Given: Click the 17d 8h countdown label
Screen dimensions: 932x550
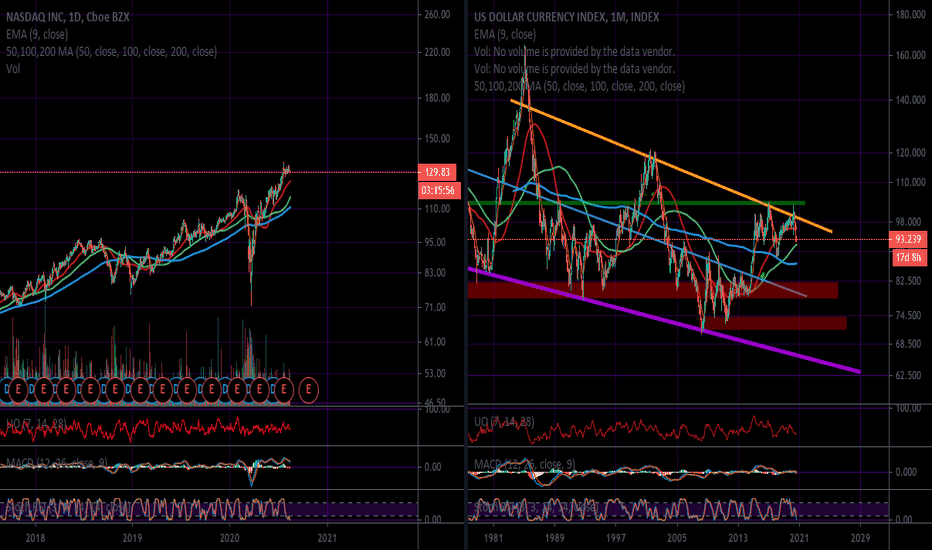Looking at the screenshot, I should click(908, 257).
